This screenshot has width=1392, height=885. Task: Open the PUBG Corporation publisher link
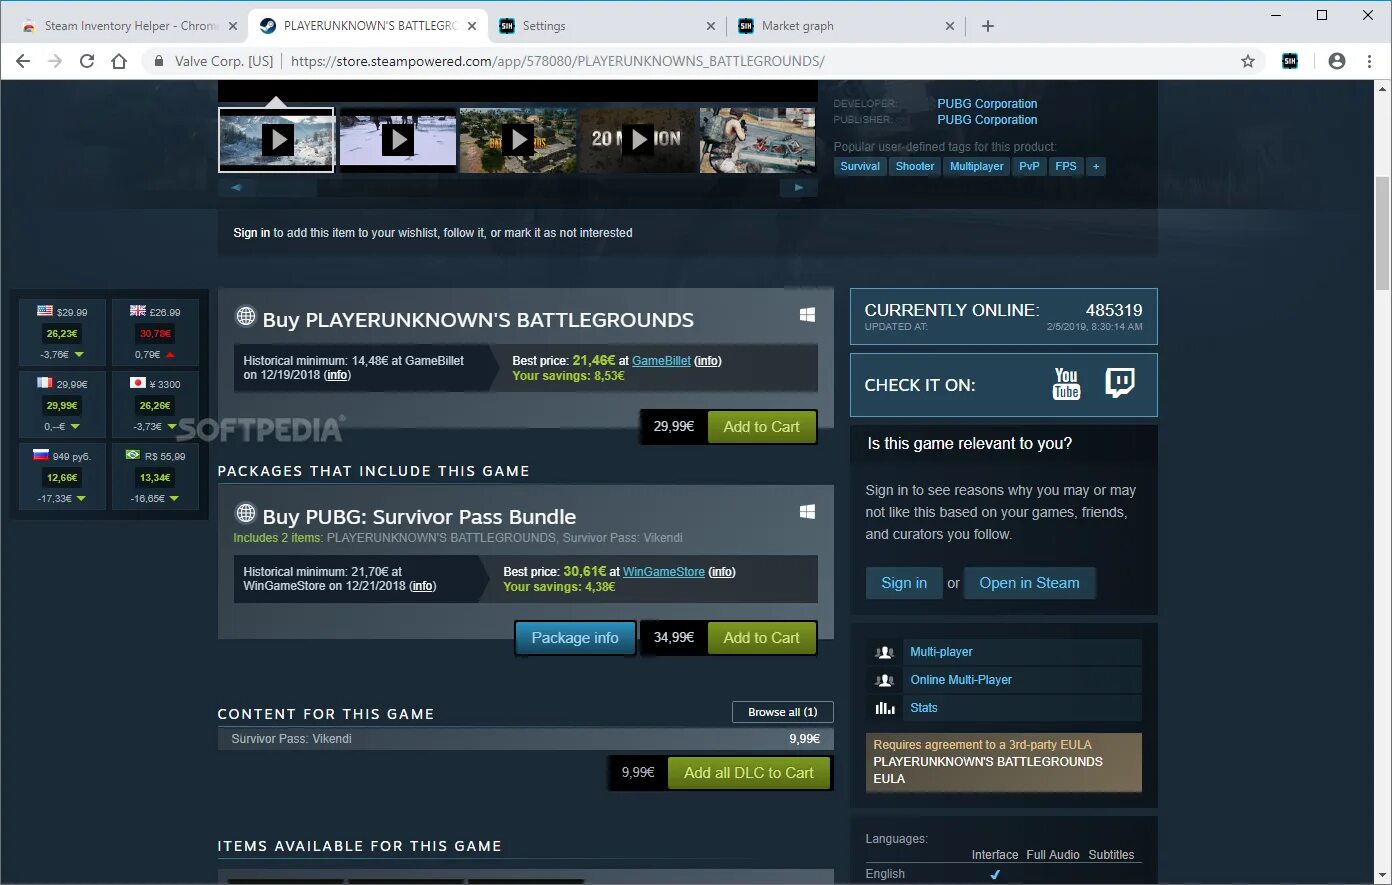point(987,120)
